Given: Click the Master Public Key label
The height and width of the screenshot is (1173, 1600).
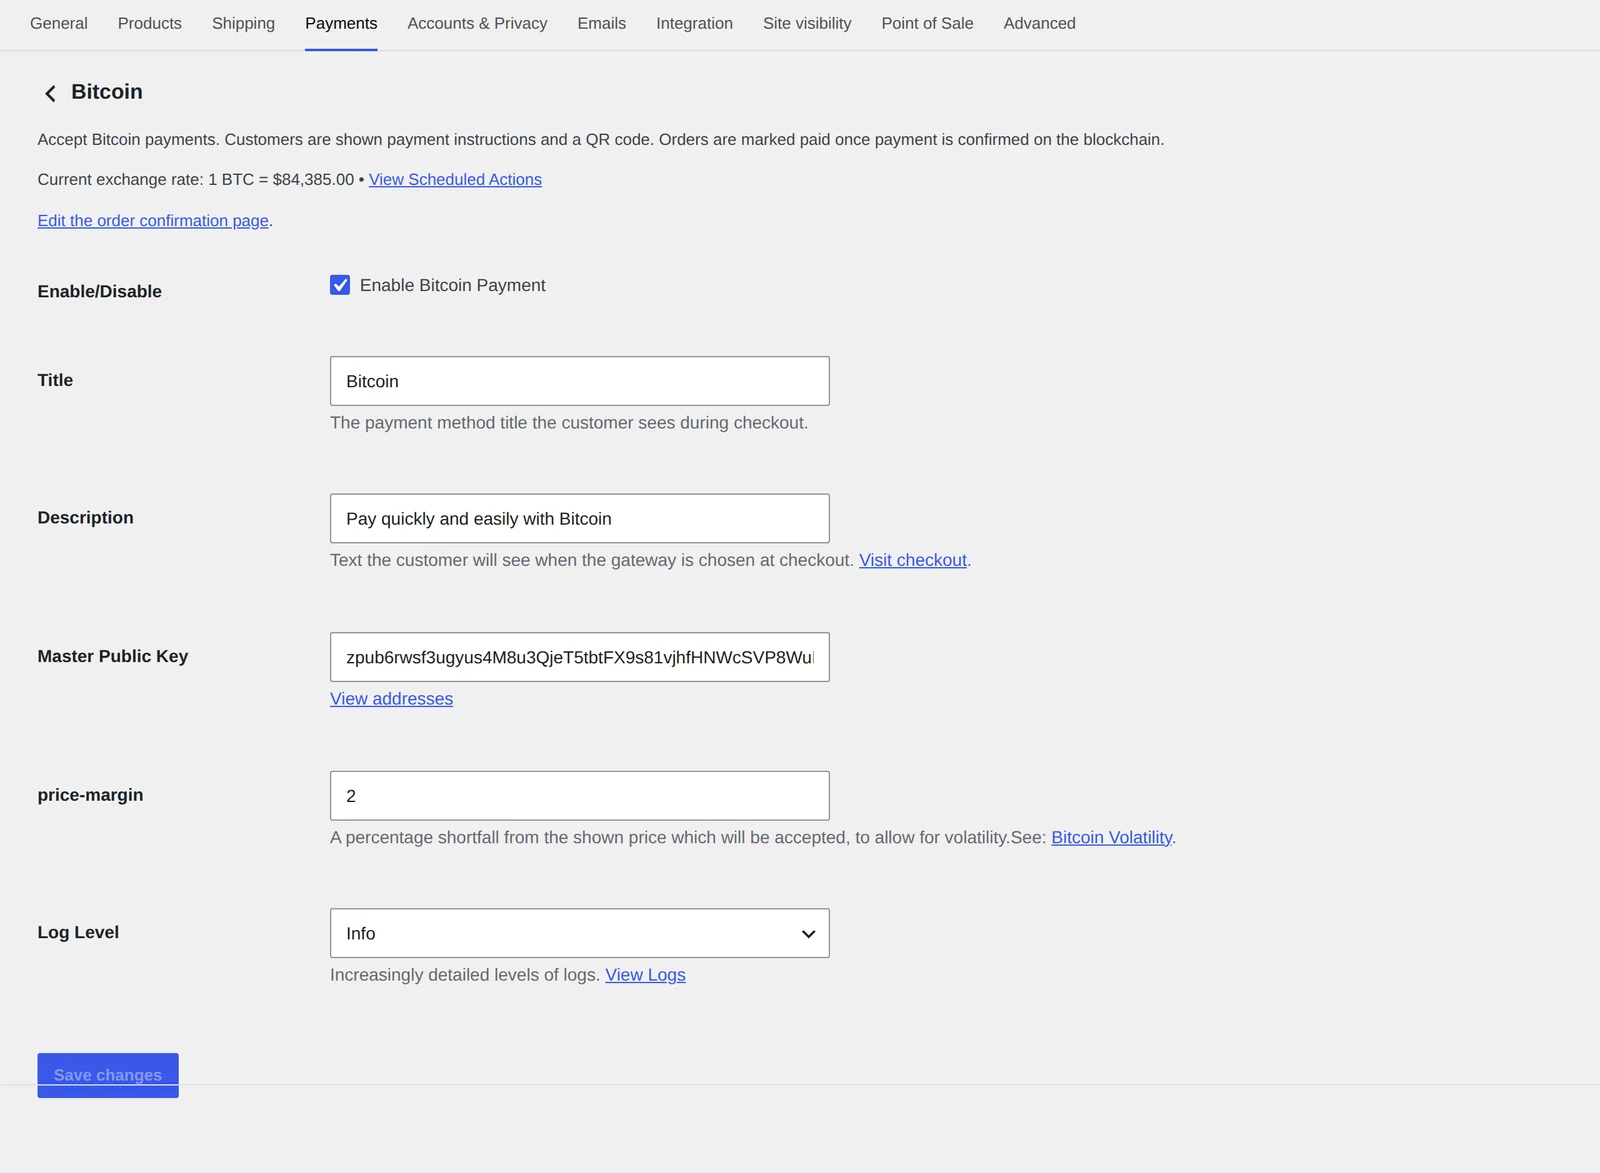Looking at the screenshot, I should coord(113,656).
